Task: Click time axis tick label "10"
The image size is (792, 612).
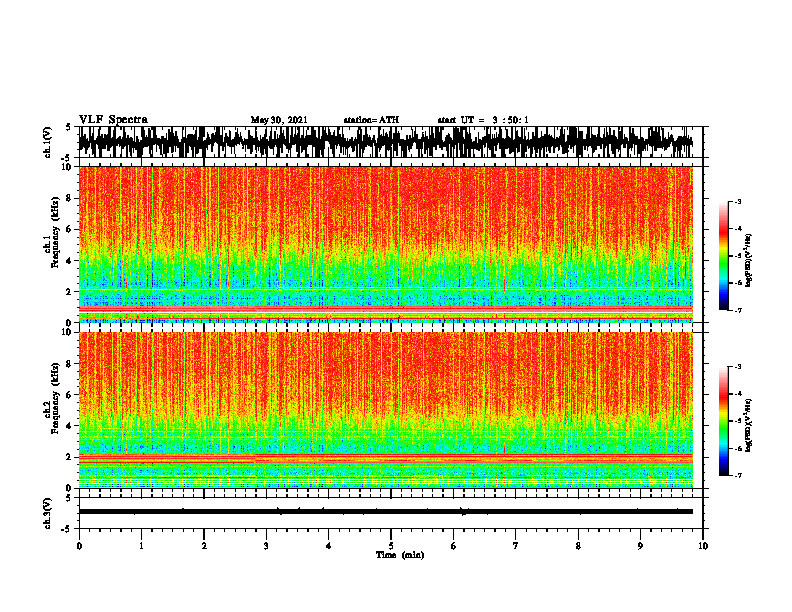Action: (703, 546)
